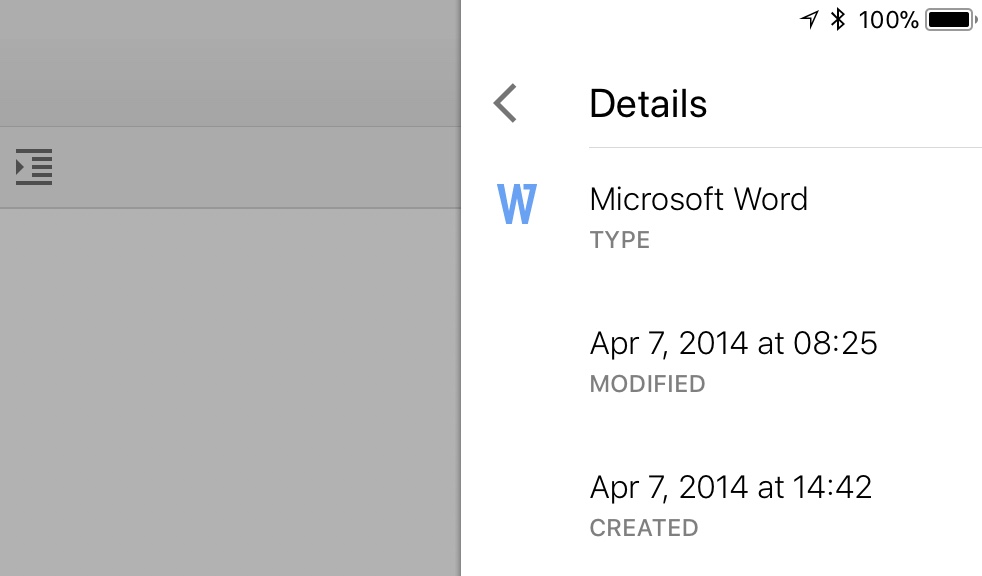This screenshot has height=576, width=982.
Task: Tap the increase indent icon
Action: pos(34,167)
